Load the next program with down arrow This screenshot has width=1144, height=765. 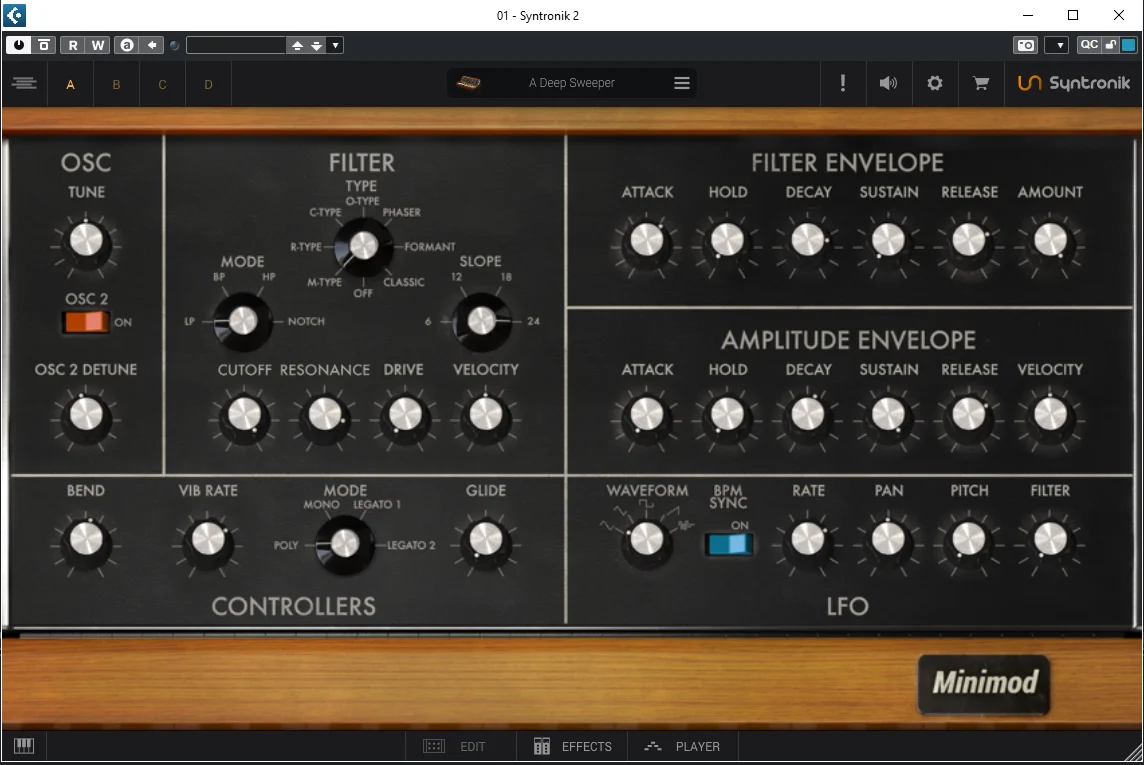click(317, 45)
